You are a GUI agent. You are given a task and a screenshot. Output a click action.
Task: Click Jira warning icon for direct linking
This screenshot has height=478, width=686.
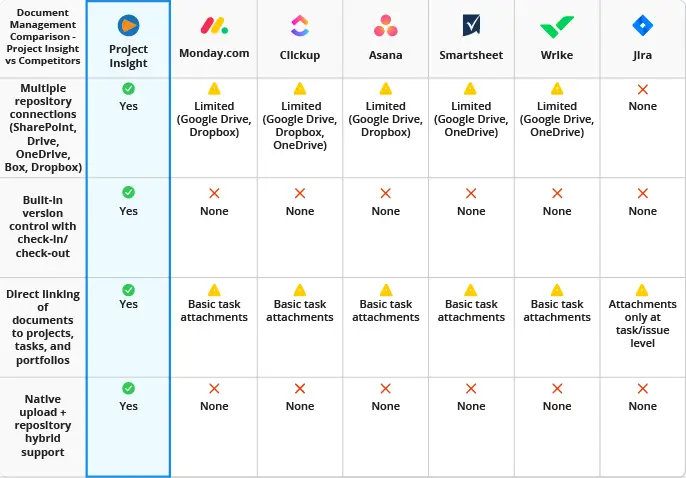[x=643, y=289]
